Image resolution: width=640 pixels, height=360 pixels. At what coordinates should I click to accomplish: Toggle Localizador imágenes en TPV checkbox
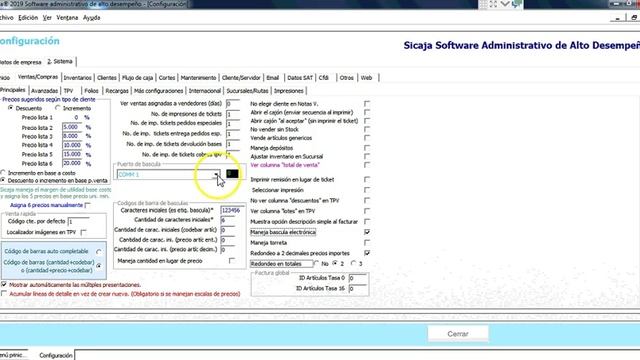[84, 232]
